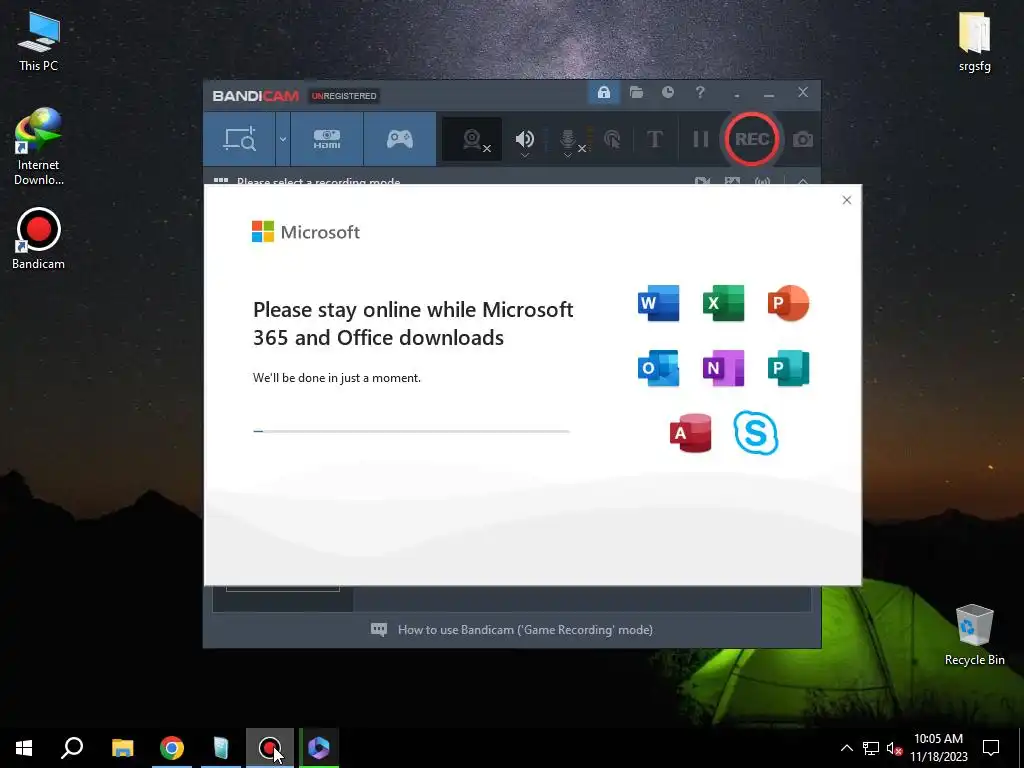Start recording with the REC button
1024x768 pixels.
coord(752,138)
